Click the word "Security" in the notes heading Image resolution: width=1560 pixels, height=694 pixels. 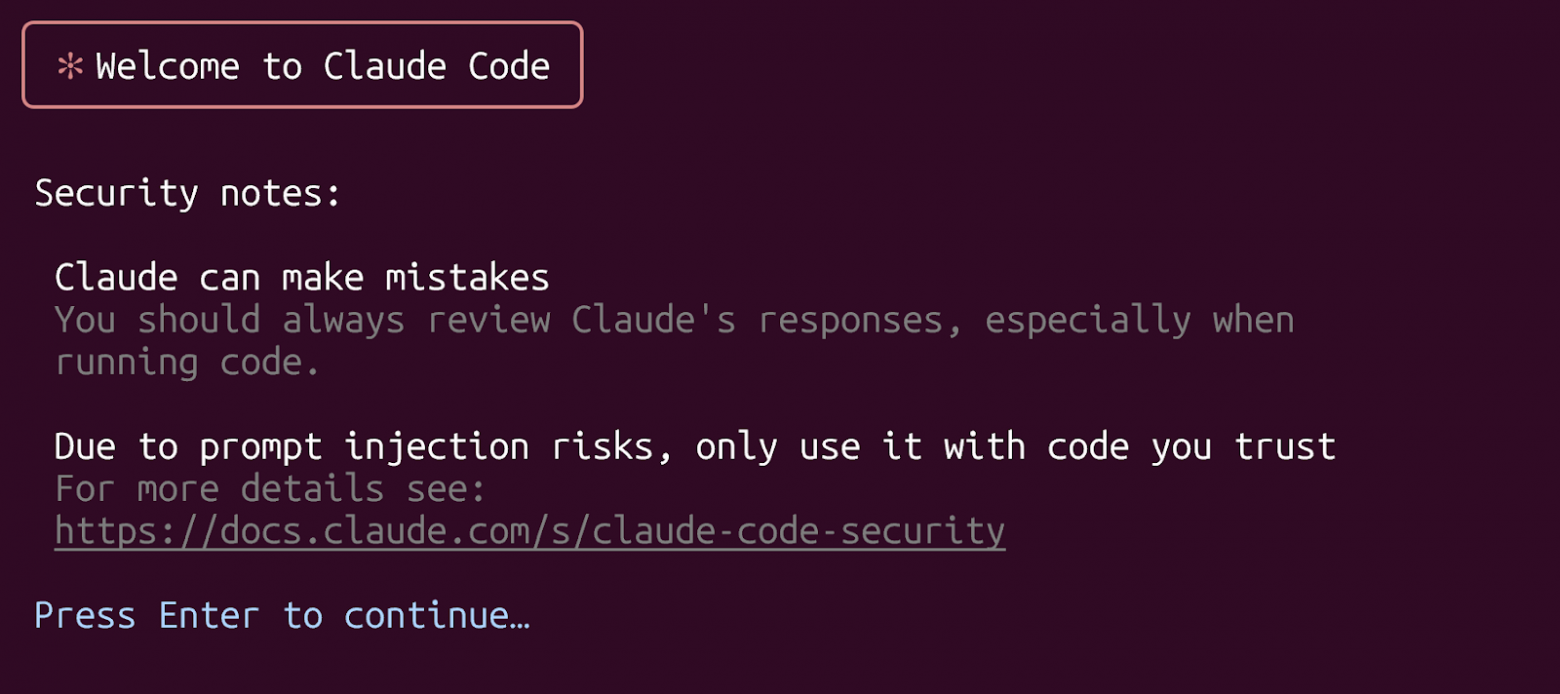(116, 193)
